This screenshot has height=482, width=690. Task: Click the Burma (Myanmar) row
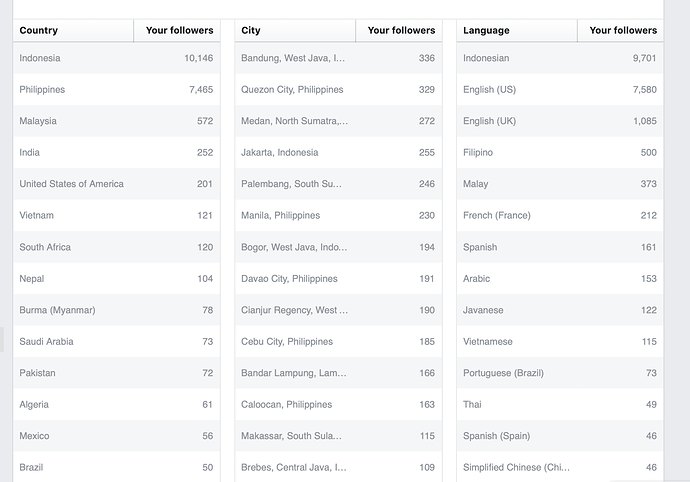click(57, 310)
